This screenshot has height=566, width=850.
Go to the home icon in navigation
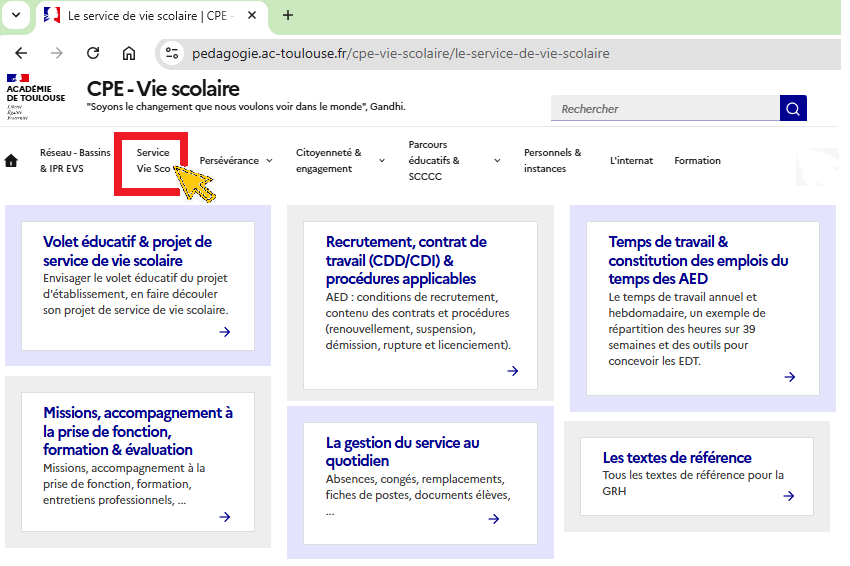pos(12,161)
